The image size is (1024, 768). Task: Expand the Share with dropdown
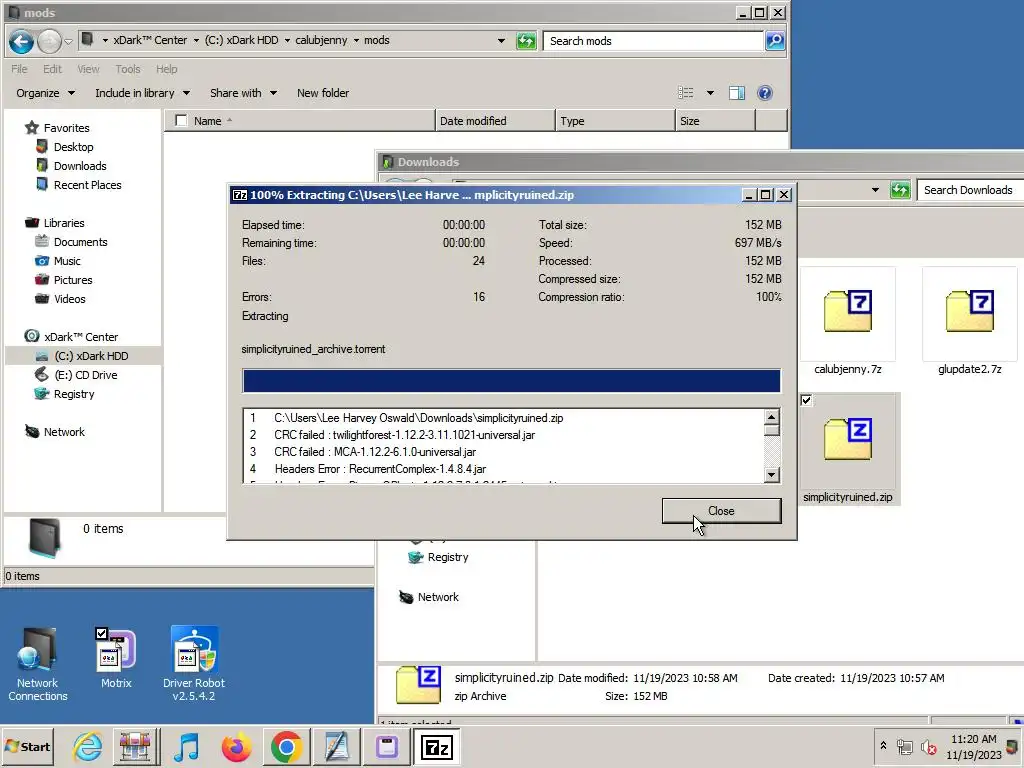click(244, 93)
